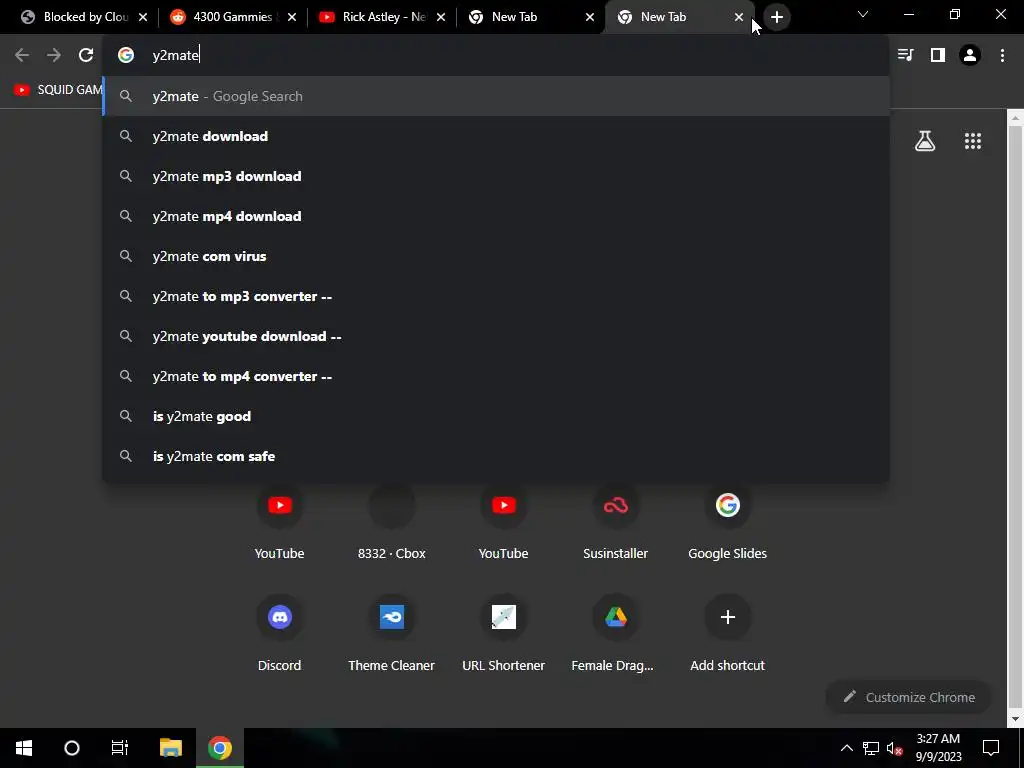This screenshot has height=768, width=1024.
Task: Choose the 'is y2mate good' suggestion
Action: [496, 417]
